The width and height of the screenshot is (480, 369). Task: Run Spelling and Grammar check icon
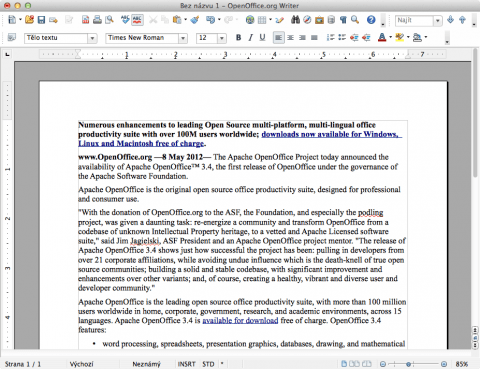125,20
